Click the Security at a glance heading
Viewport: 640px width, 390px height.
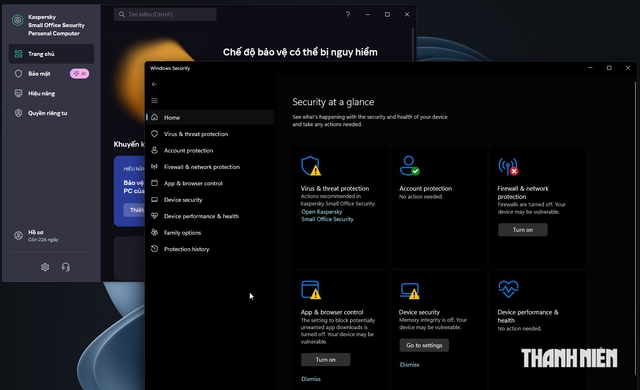pos(333,102)
